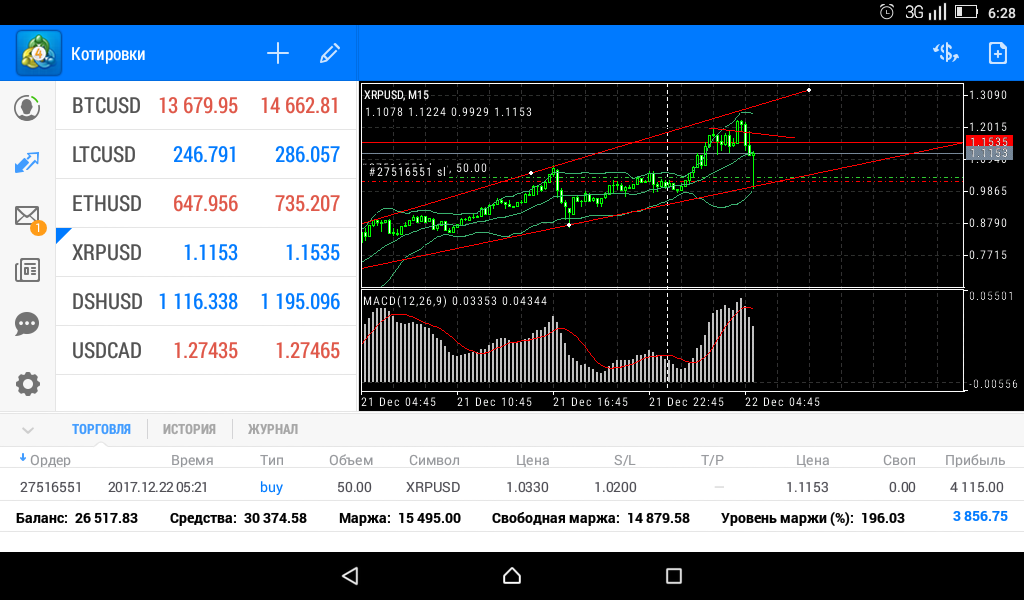Tap BTCUSD ask price 14 662.81
Viewport: 1024px width, 600px height.
pyautogui.click(x=300, y=105)
